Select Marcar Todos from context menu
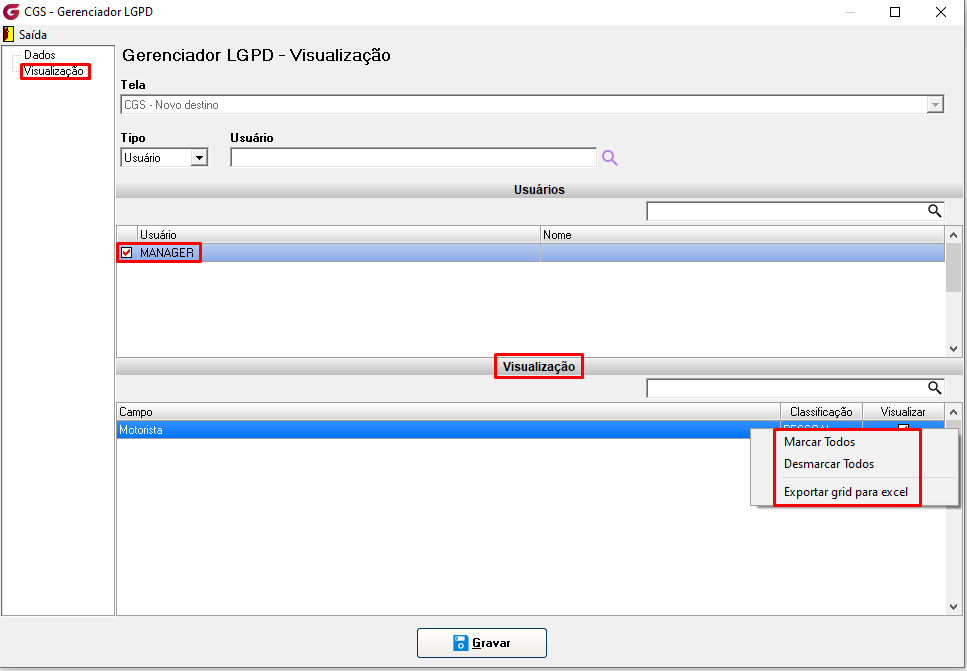 [819, 442]
